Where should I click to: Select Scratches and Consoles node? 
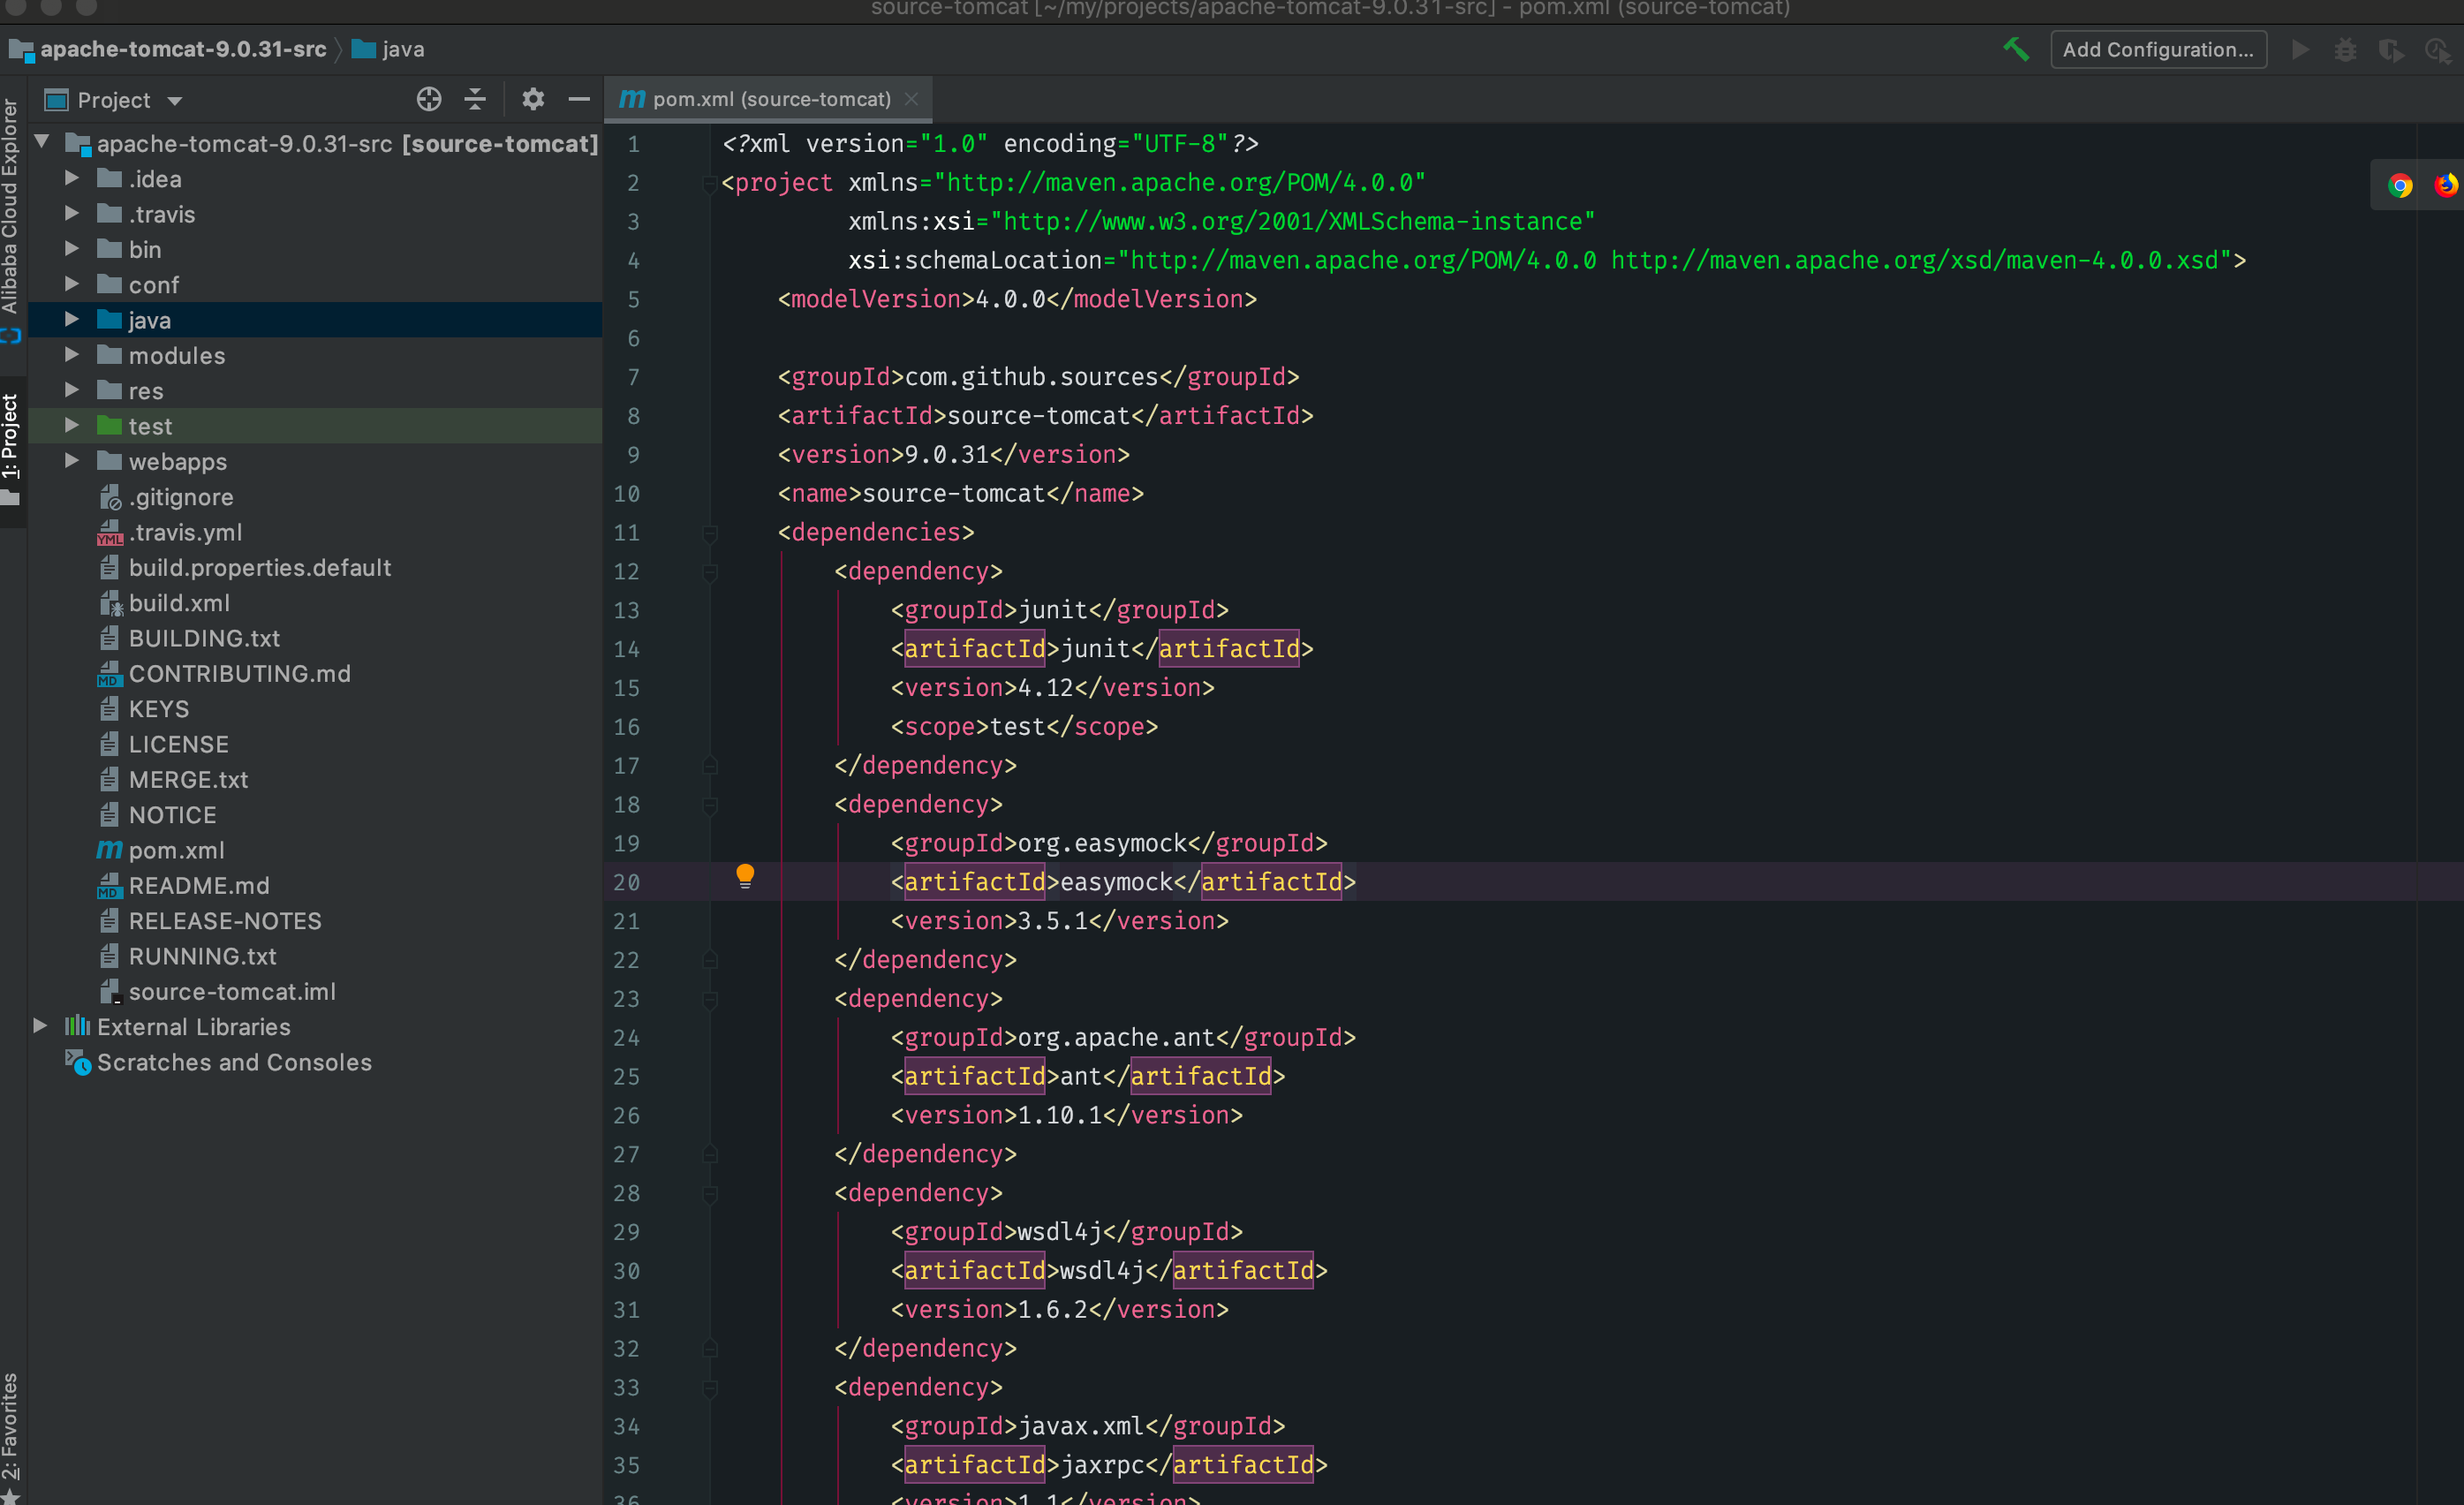[234, 1062]
